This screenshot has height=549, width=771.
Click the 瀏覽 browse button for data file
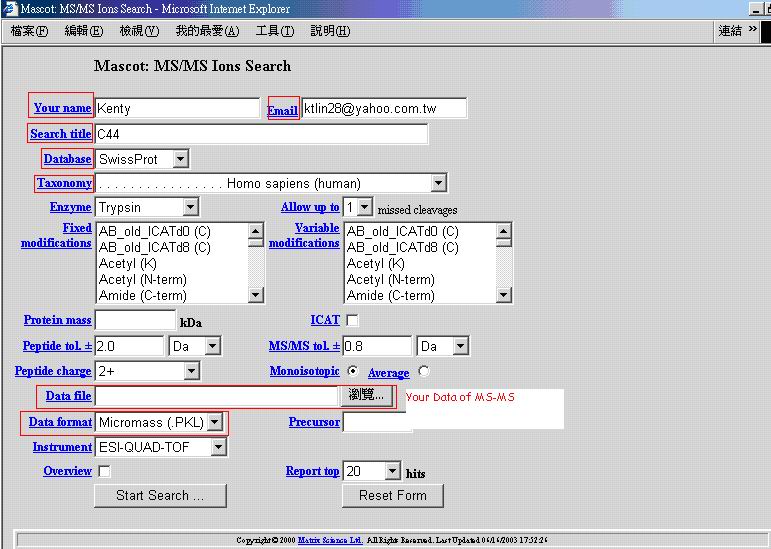367,396
